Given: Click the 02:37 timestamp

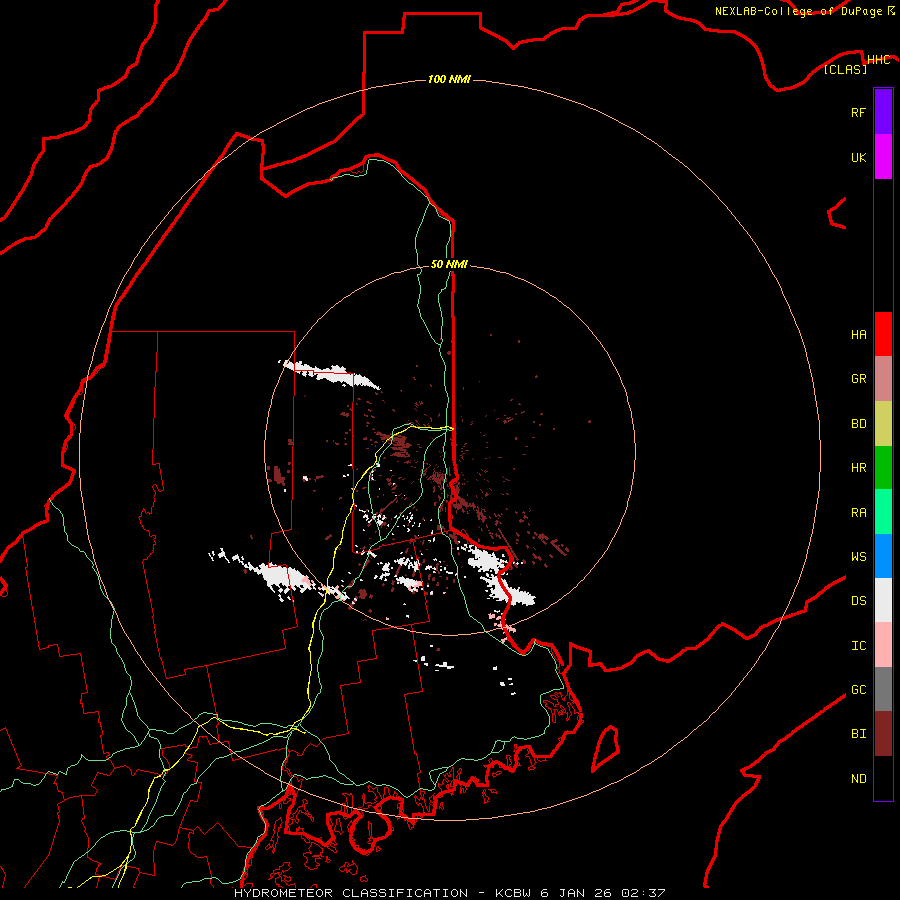Looking at the screenshot, I should 646,893.
